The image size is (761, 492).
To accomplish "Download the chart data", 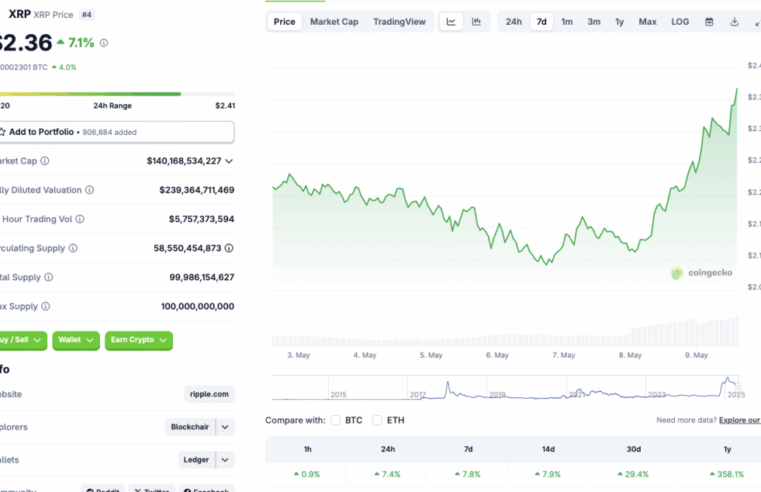I will click(x=734, y=22).
